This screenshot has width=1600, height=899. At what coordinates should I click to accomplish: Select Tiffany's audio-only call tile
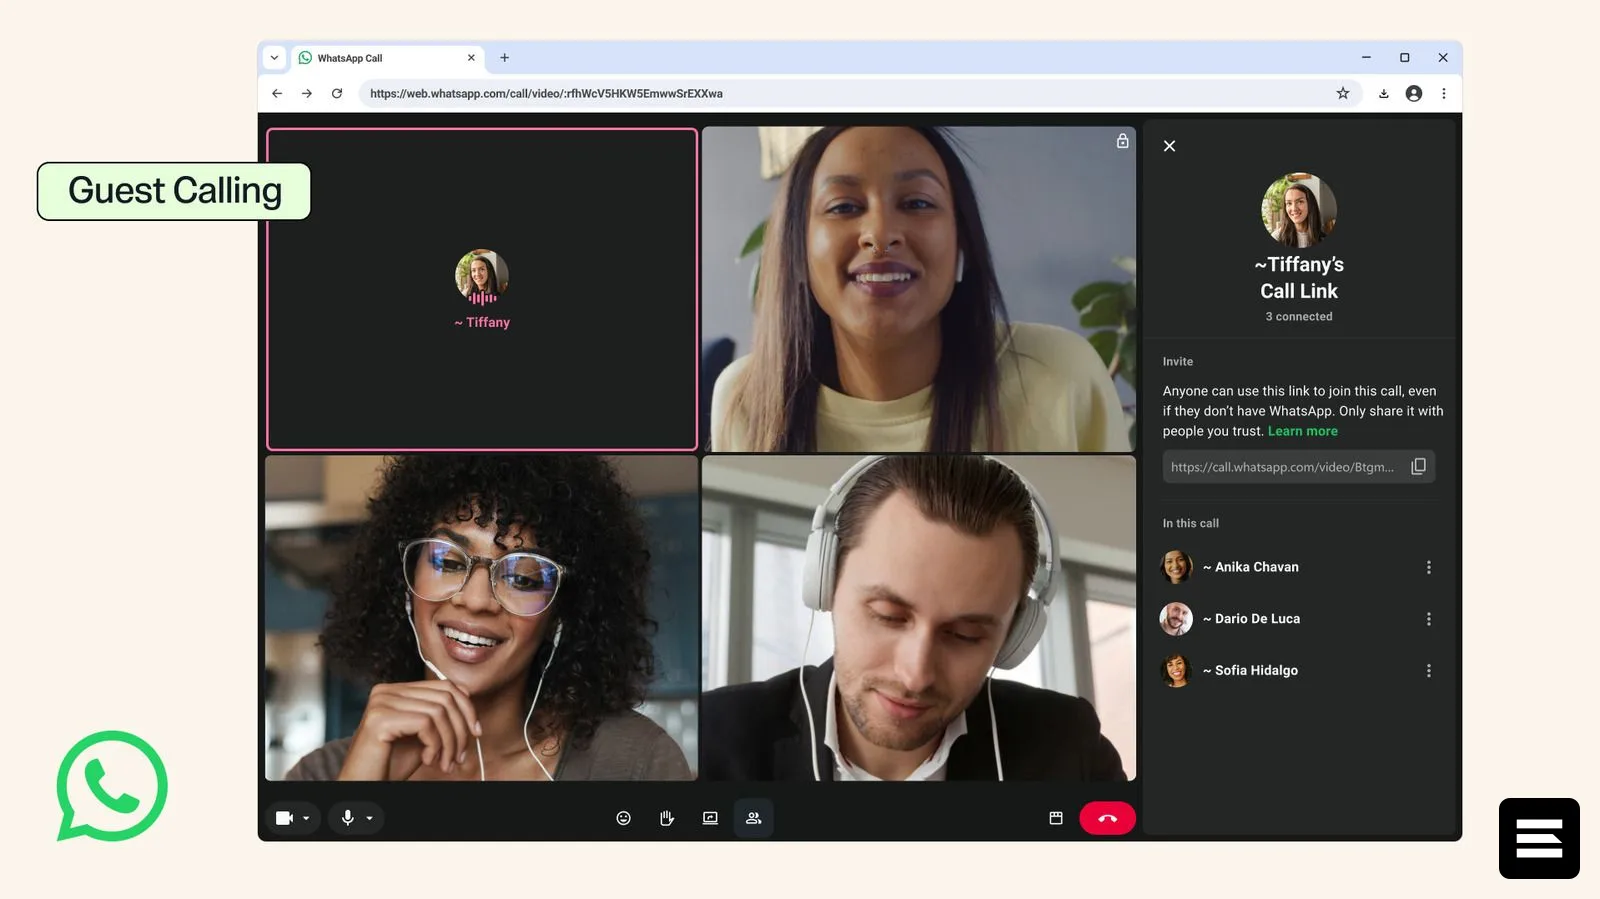tap(482, 289)
